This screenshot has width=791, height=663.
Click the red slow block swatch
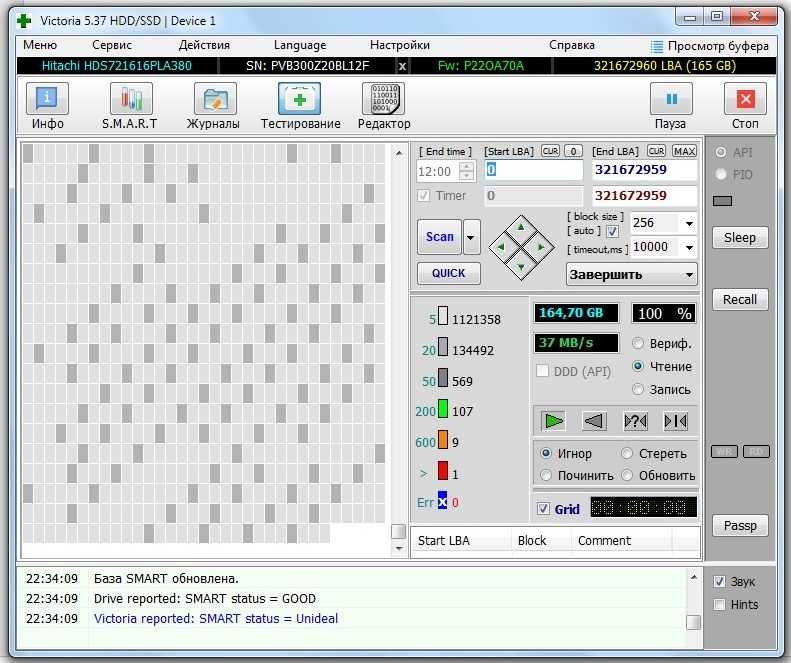tap(442, 470)
